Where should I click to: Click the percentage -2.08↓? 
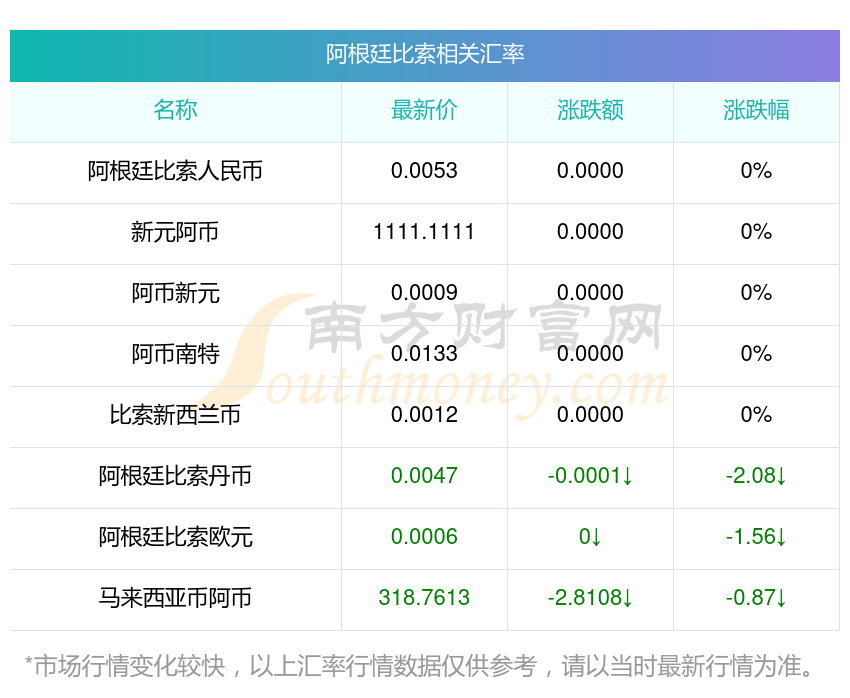[x=756, y=476]
